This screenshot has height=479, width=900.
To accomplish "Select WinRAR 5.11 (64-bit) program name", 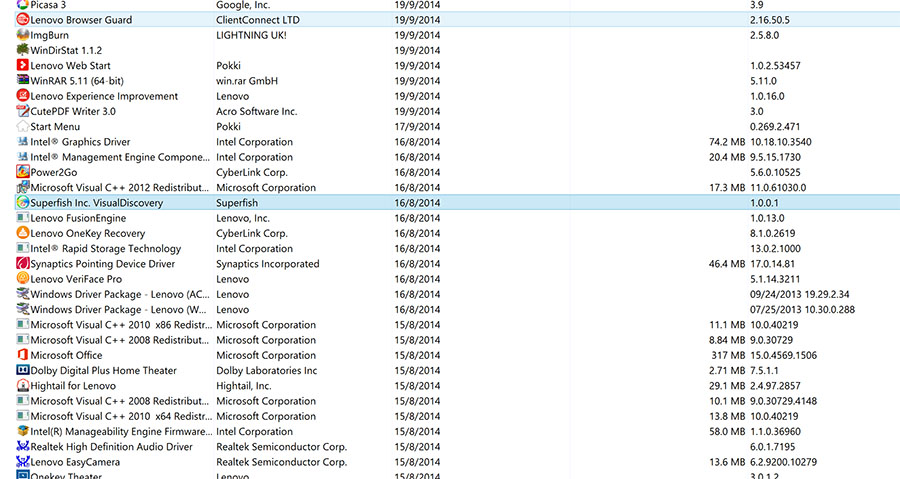I will click(x=77, y=81).
